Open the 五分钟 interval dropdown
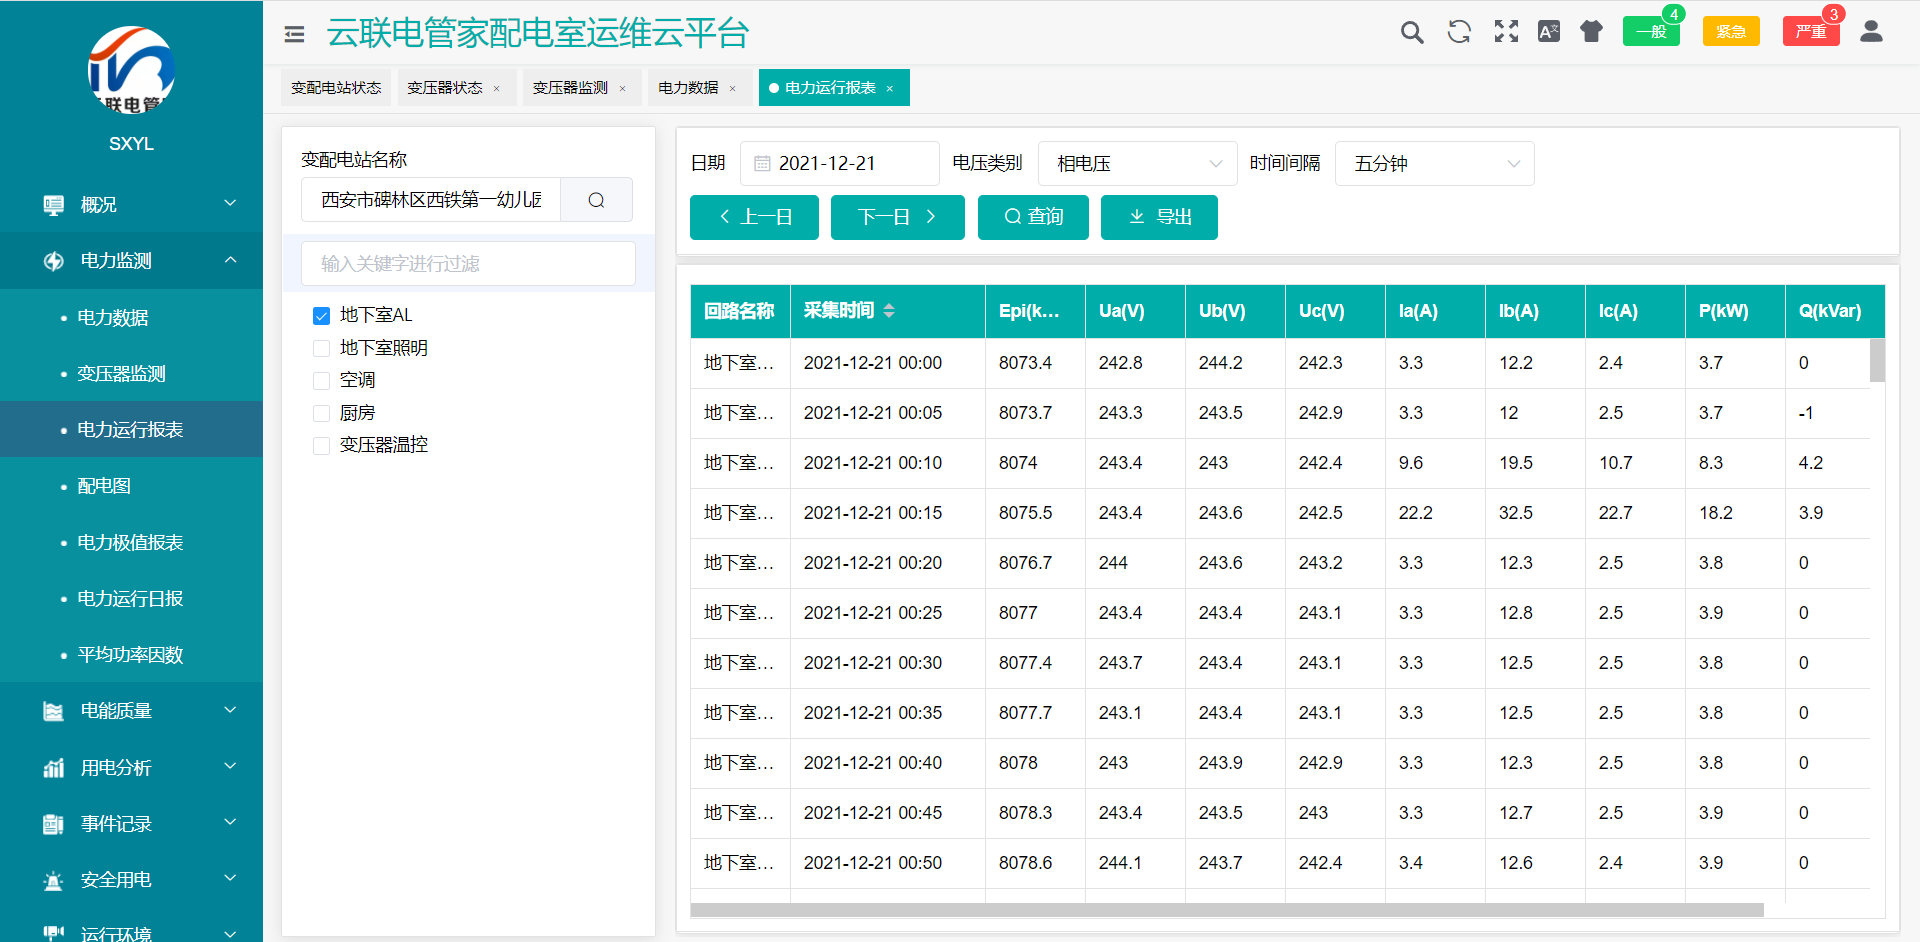Screen dimensions: 1920x942 (1434, 163)
